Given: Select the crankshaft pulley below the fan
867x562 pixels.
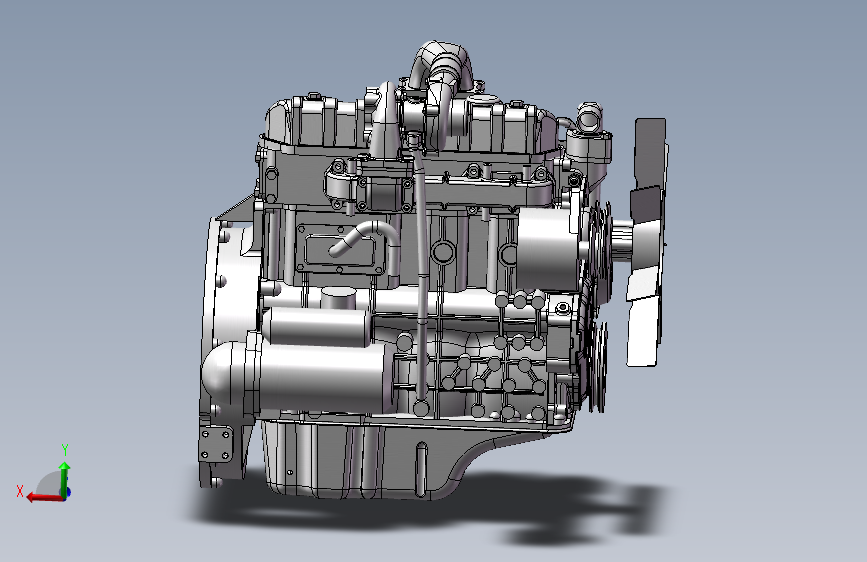Looking at the screenshot, I should tap(598, 366).
